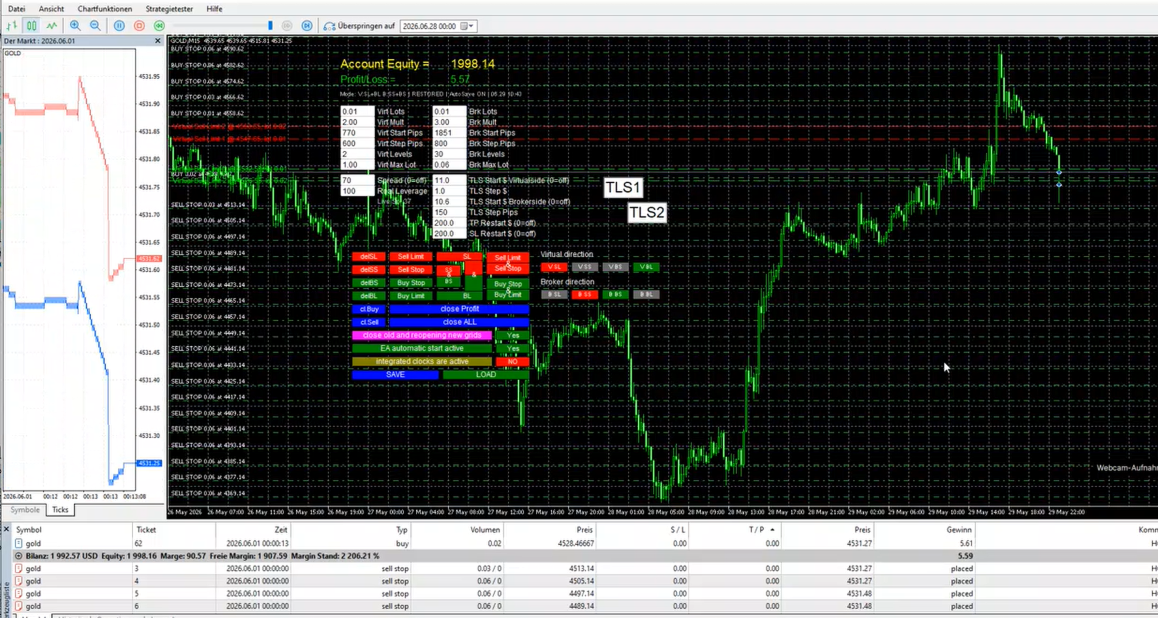
Task: Sort by the Ticket column header
Action: (174, 529)
